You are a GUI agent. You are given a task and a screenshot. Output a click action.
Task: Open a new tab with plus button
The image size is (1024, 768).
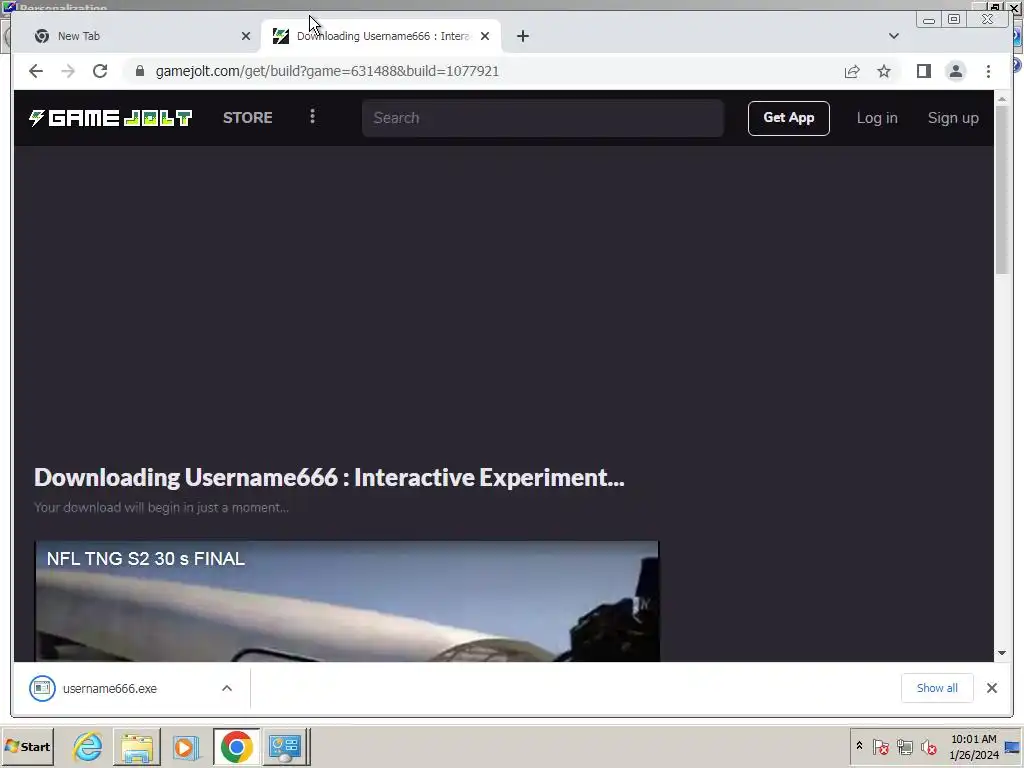coord(522,36)
